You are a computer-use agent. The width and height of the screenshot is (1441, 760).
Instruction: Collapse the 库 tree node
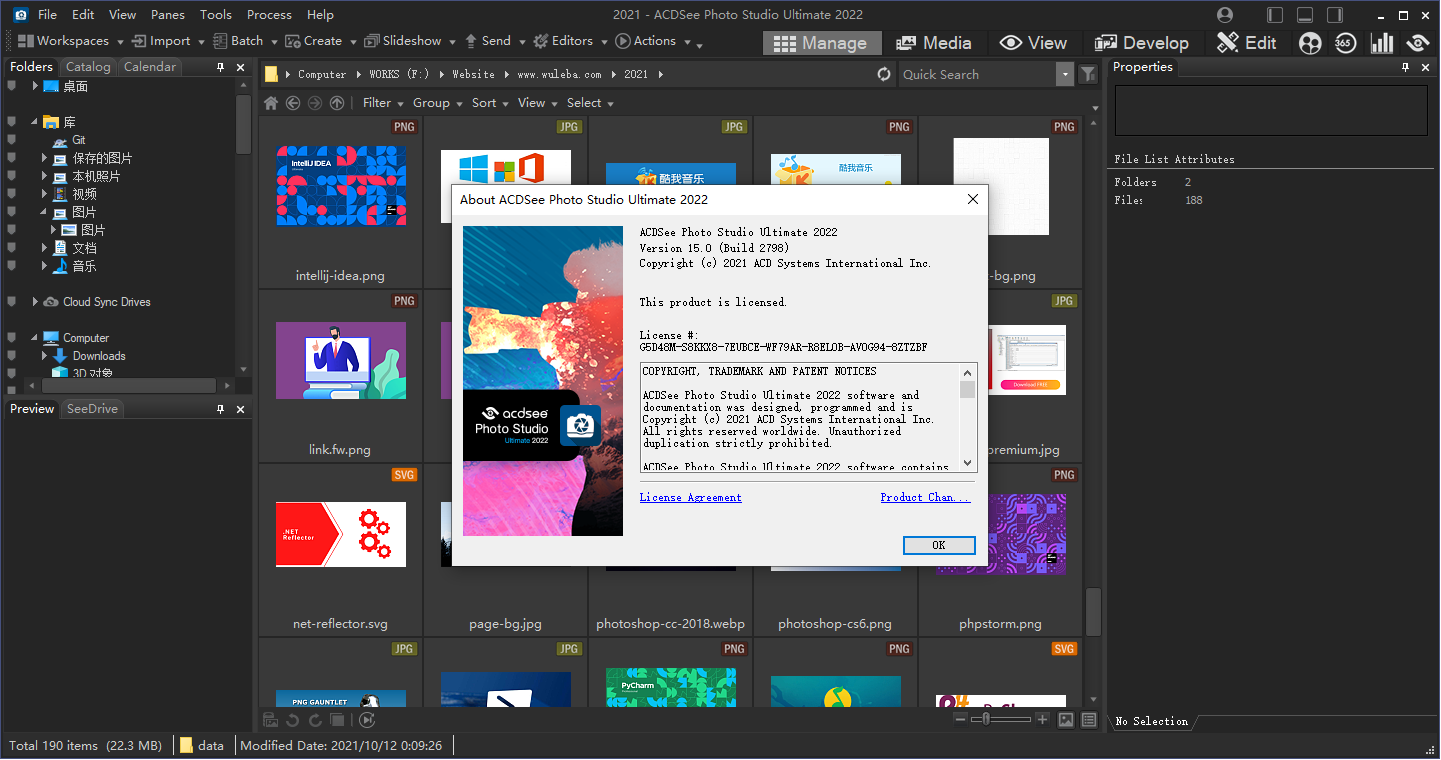[x=35, y=122]
